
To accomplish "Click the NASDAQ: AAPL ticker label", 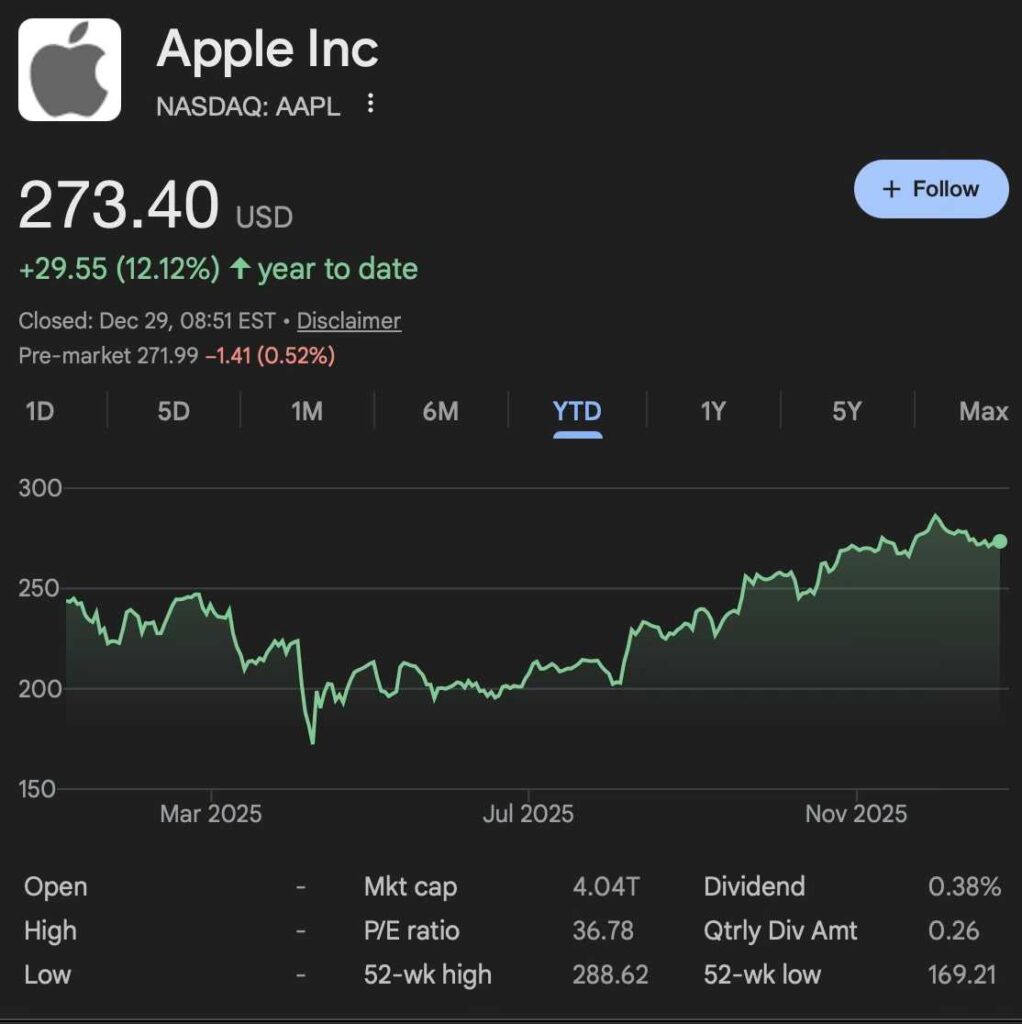I will click(248, 106).
